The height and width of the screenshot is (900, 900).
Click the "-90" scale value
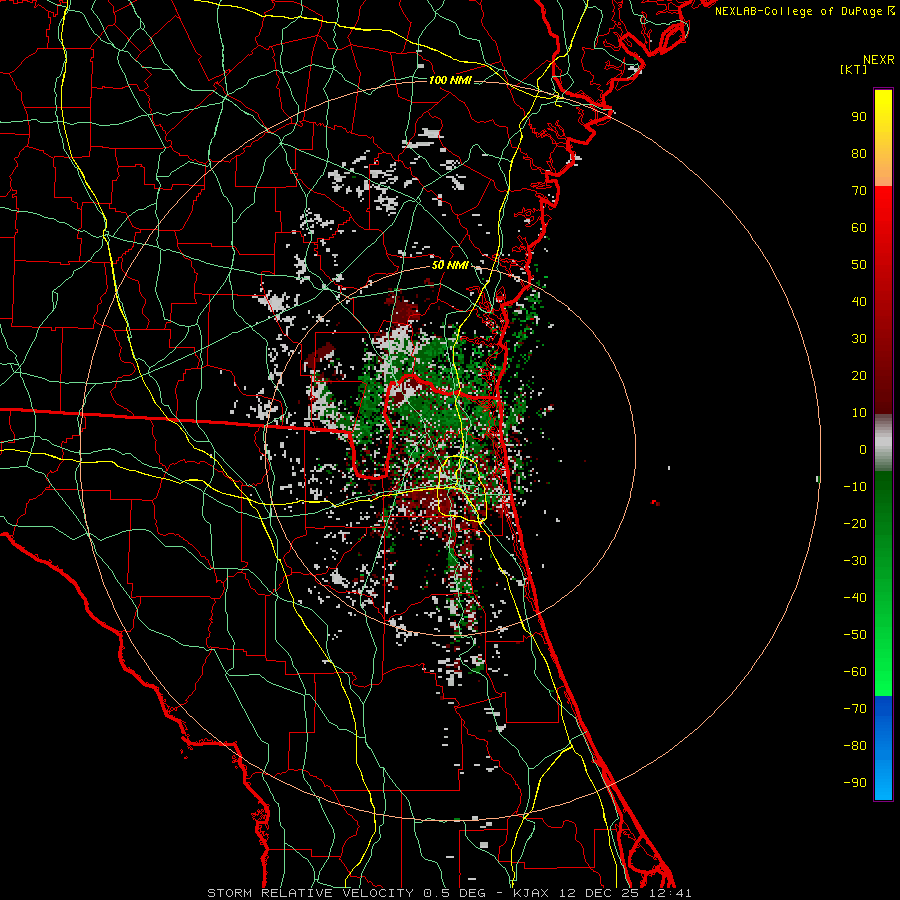coord(855,783)
